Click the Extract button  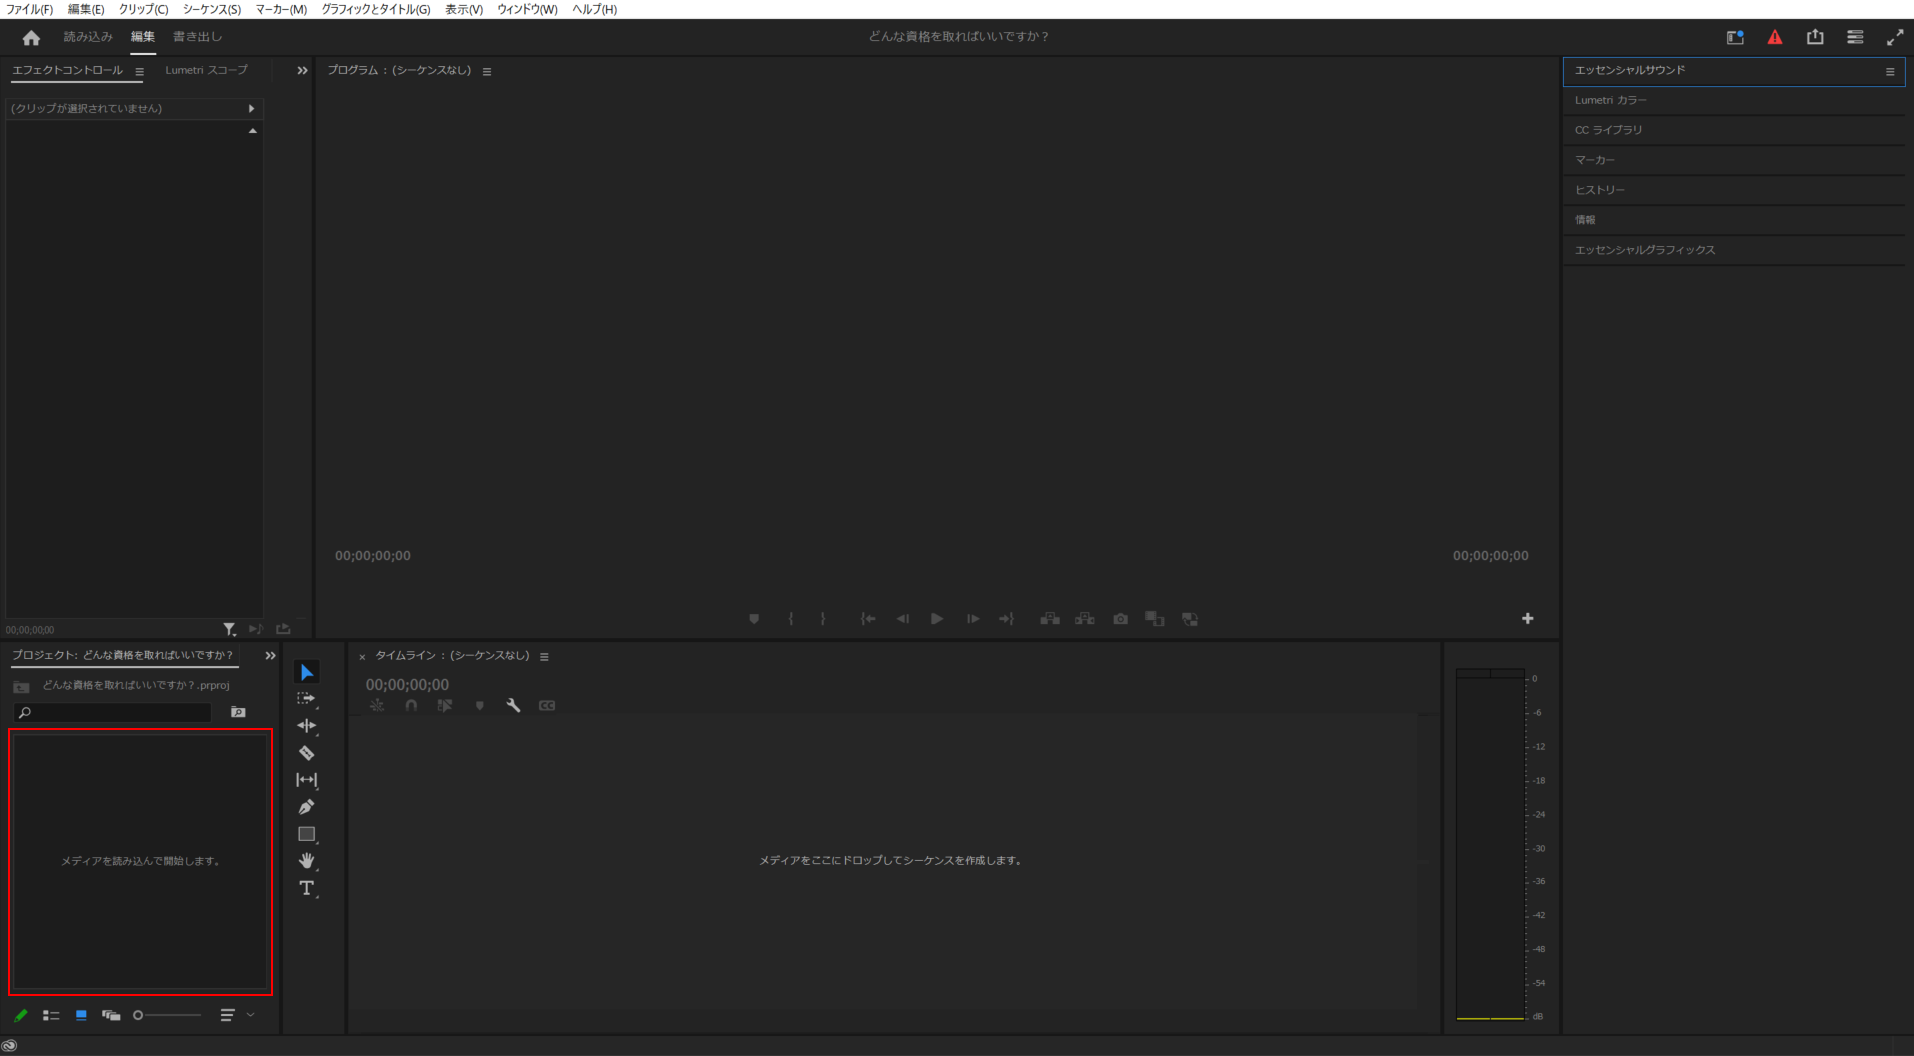pyautogui.click(x=1085, y=619)
